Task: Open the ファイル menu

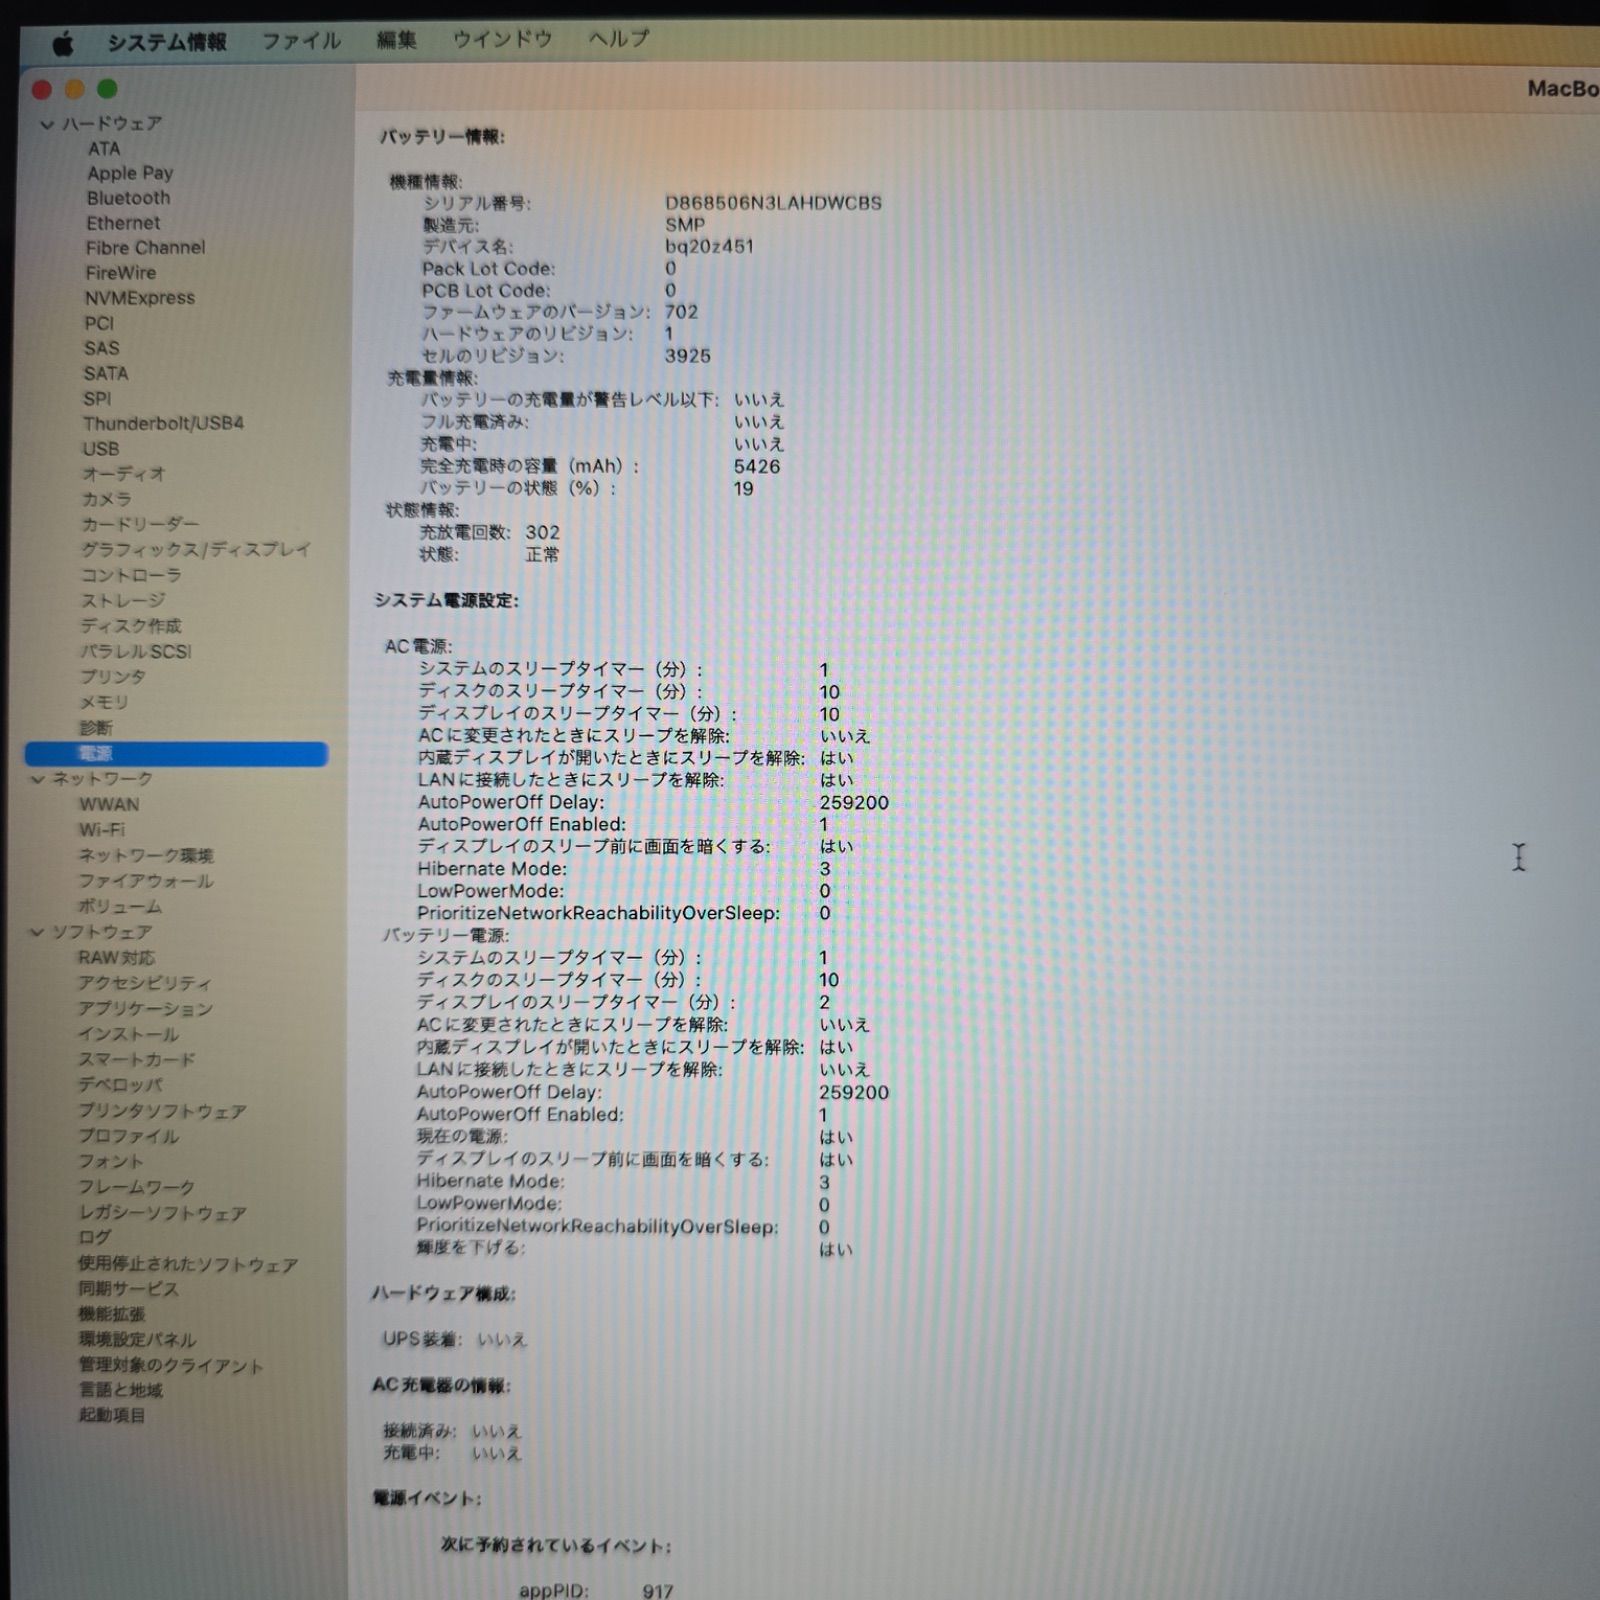Action: point(301,41)
